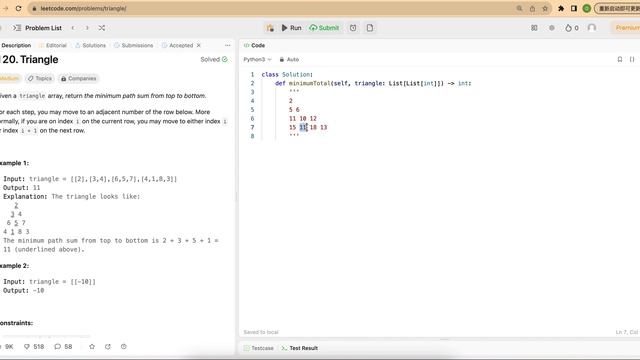This screenshot has height=360, width=640.
Task: Click the browser address bar URL
Action: pos(83,8)
